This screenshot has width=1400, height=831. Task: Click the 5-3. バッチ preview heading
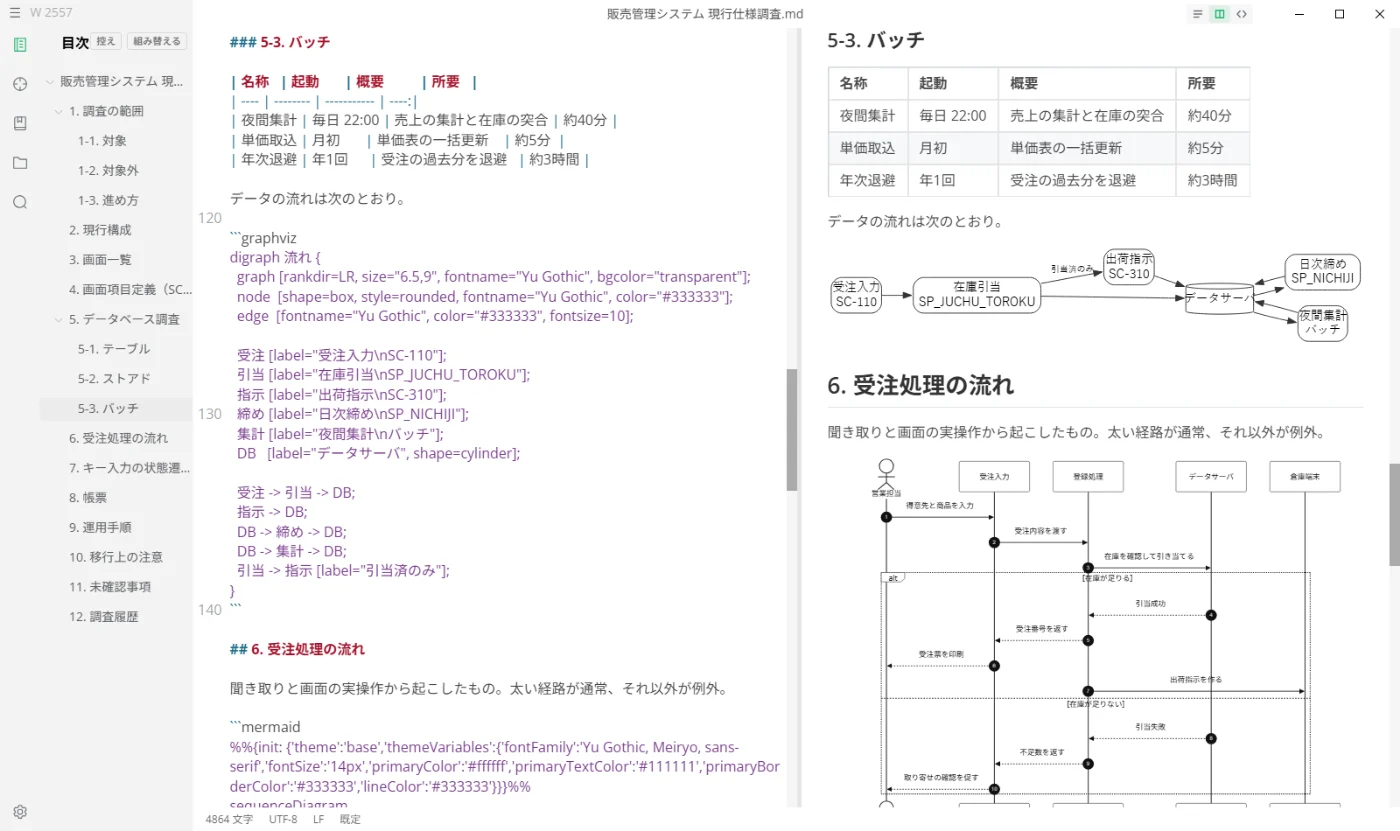pyautogui.click(x=876, y=41)
